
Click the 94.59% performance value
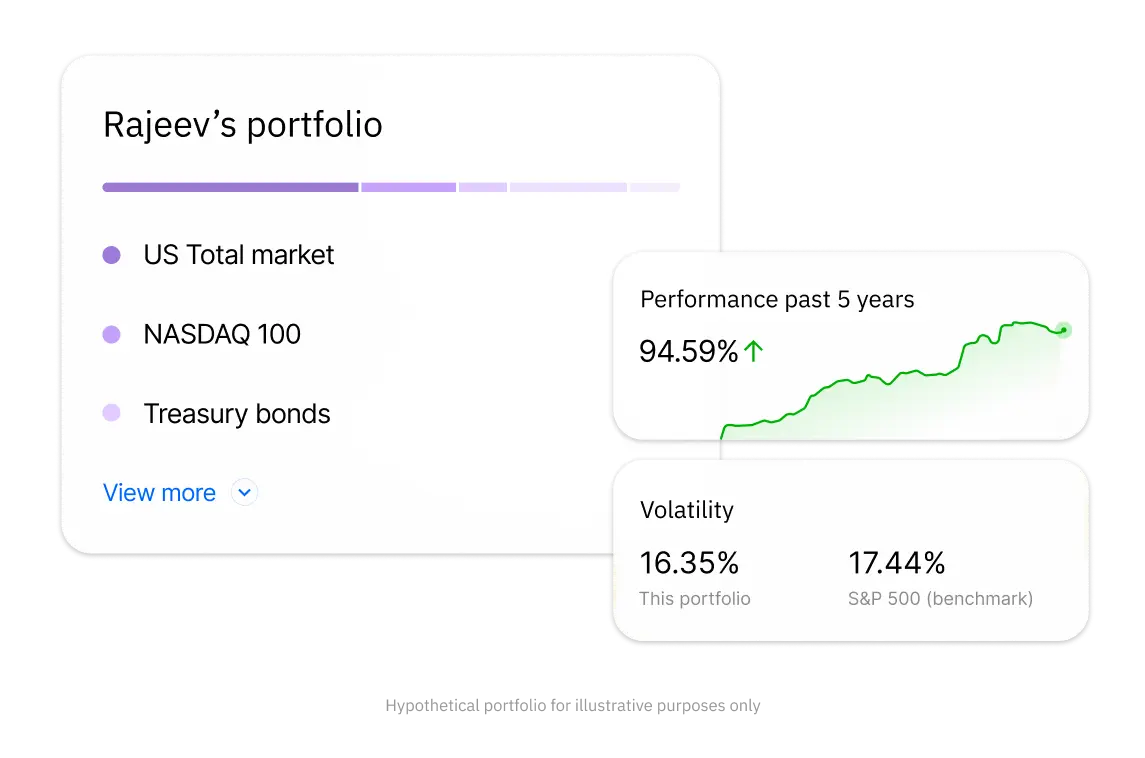point(688,352)
